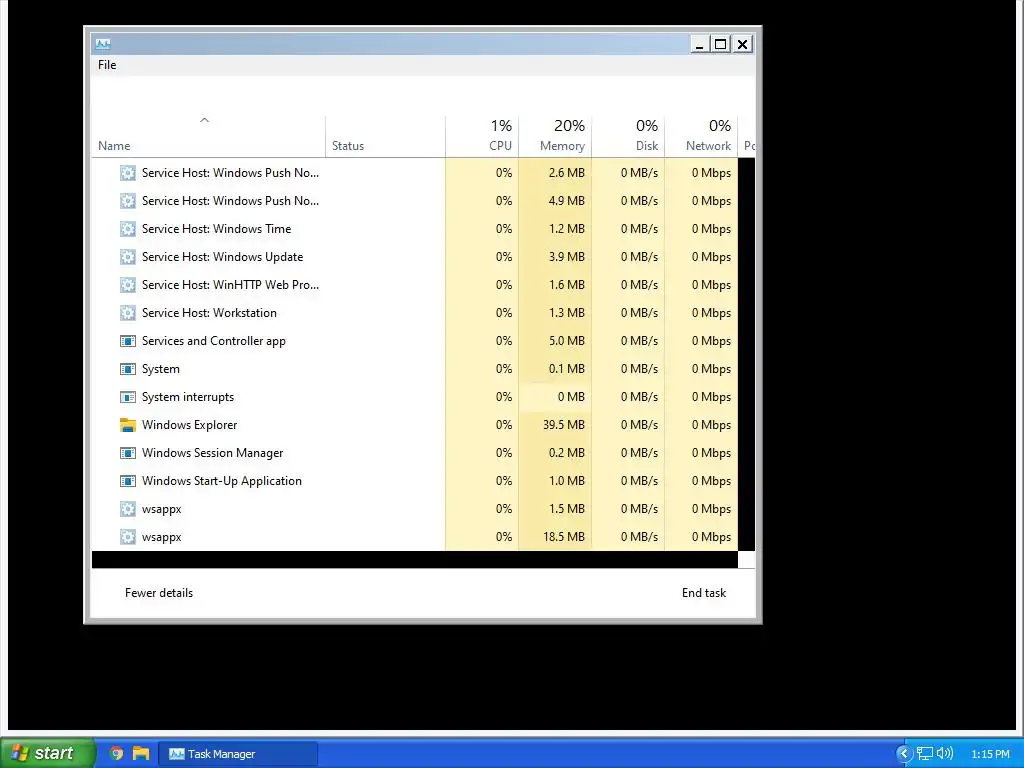
Task: Click the gear icon for Service Host: Workstation
Action: (x=128, y=313)
